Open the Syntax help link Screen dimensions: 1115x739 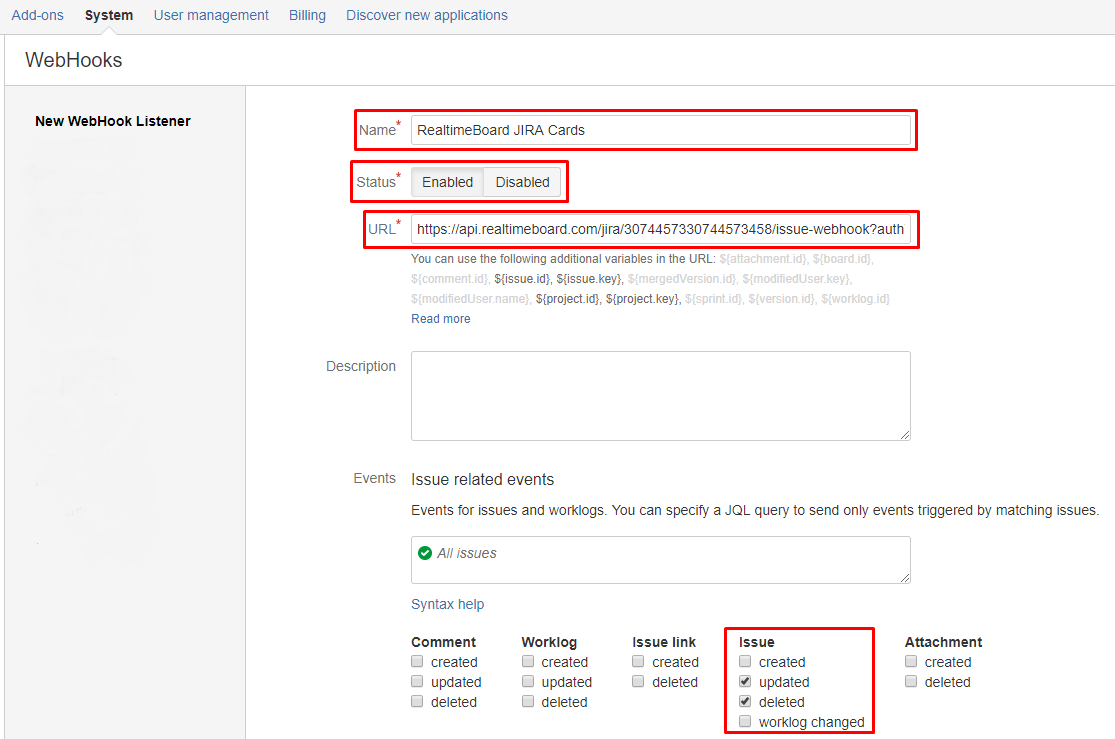tap(447, 604)
